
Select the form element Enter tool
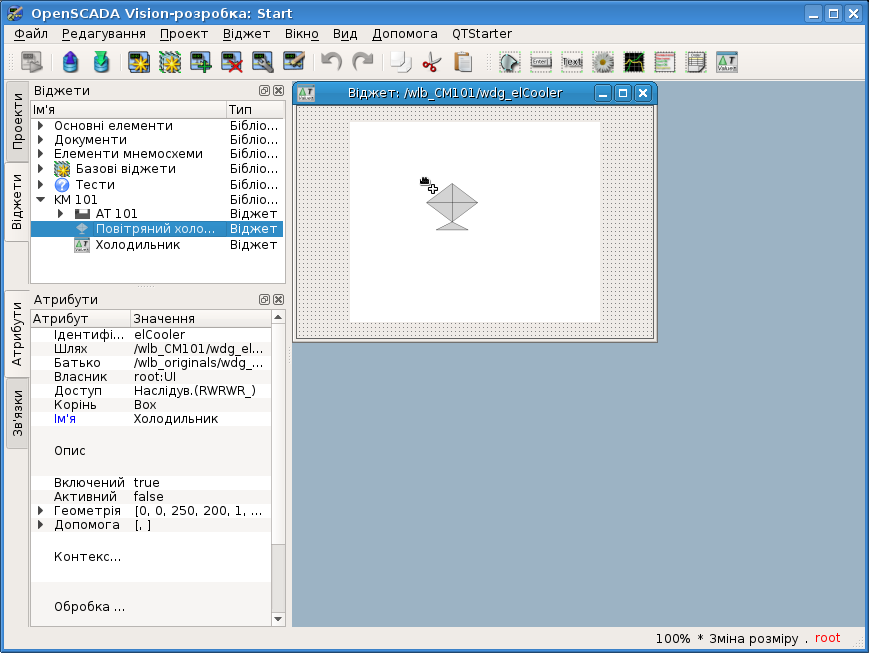point(541,62)
